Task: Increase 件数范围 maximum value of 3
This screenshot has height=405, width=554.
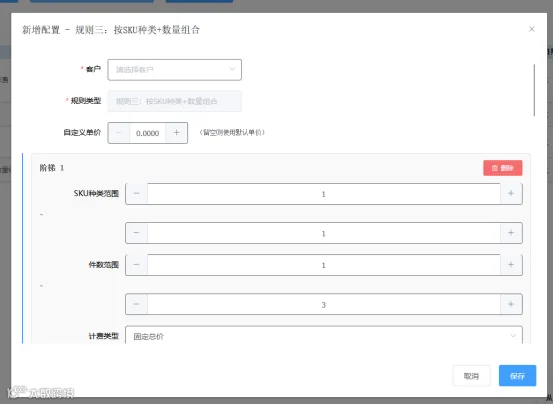Action: [511, 304]
